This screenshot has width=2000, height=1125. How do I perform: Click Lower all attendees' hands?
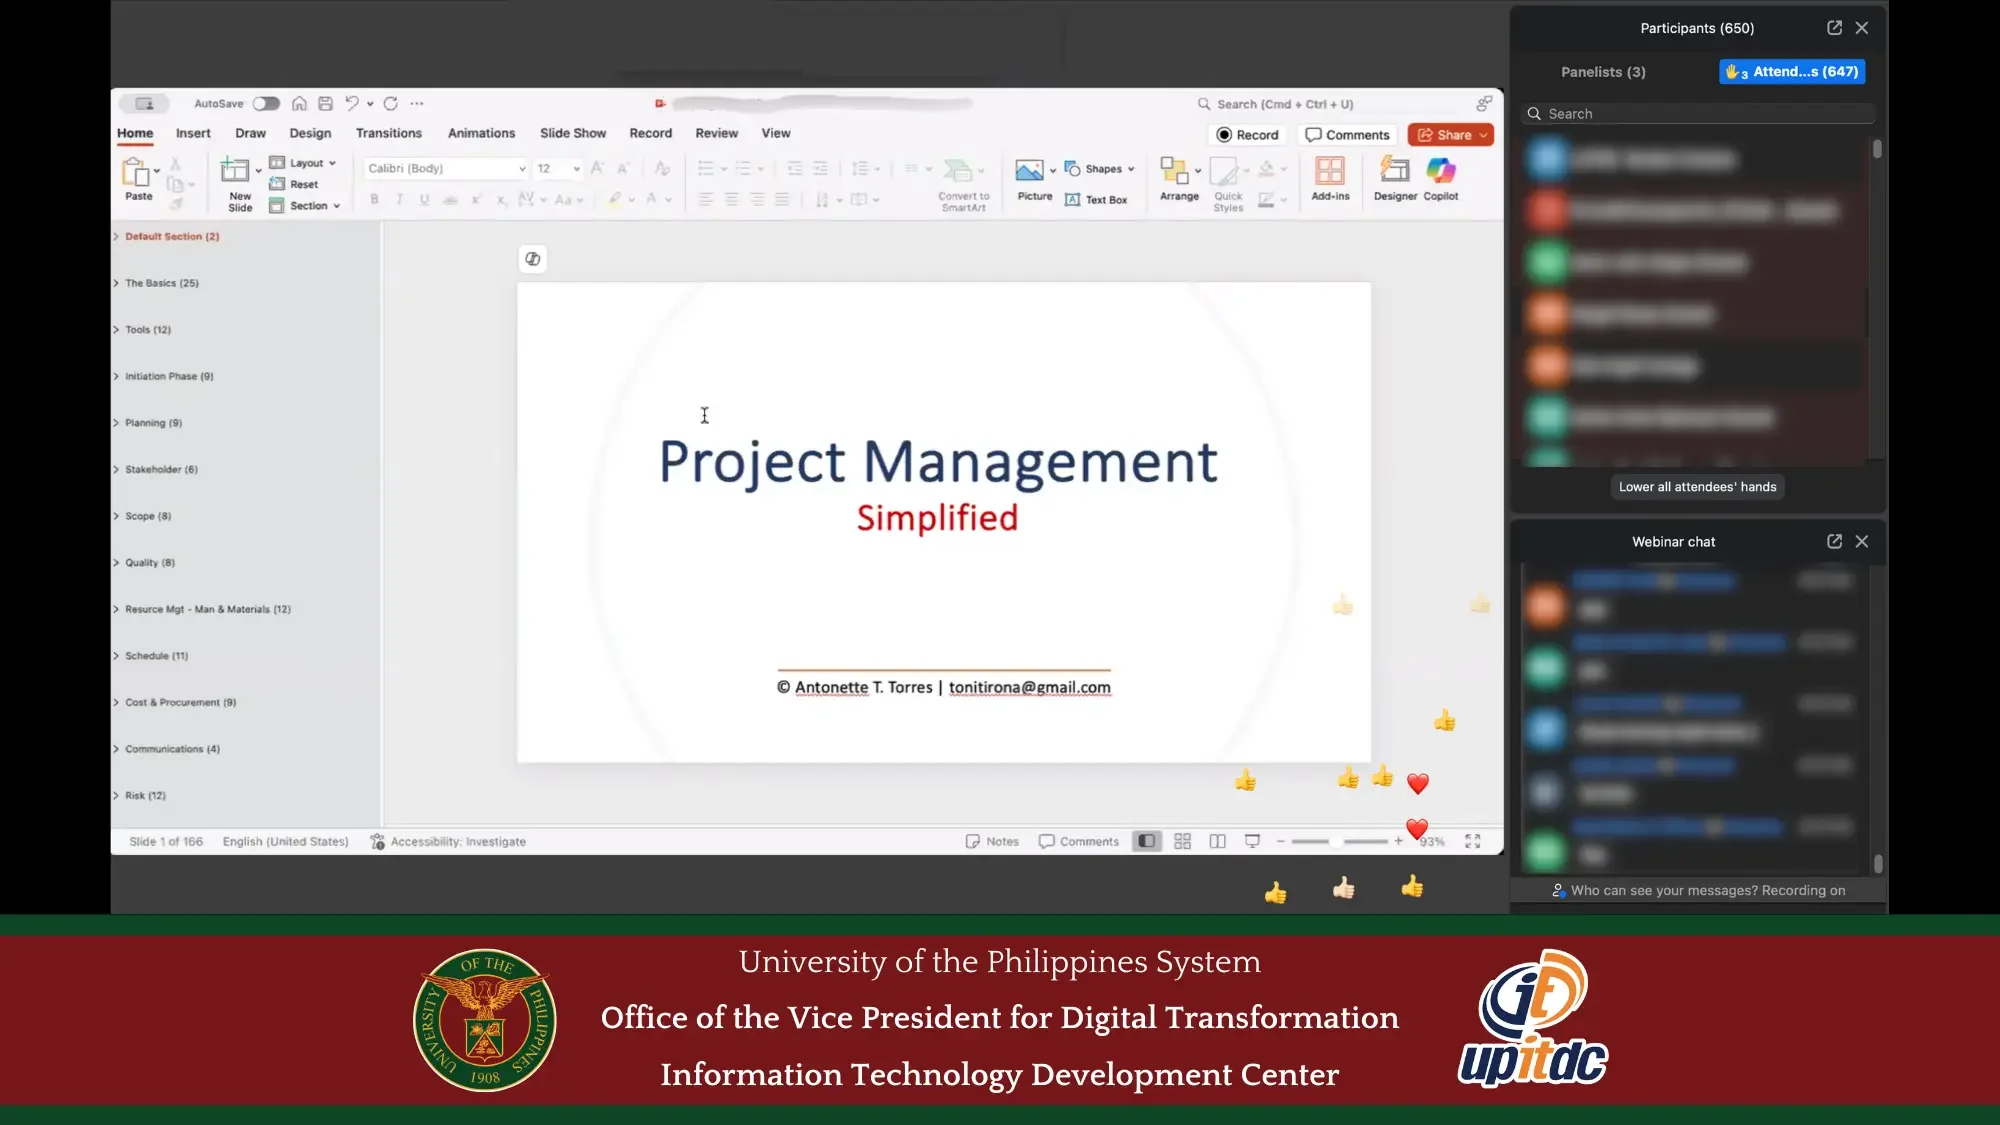pyautogui.click(x=1697, y=487)
